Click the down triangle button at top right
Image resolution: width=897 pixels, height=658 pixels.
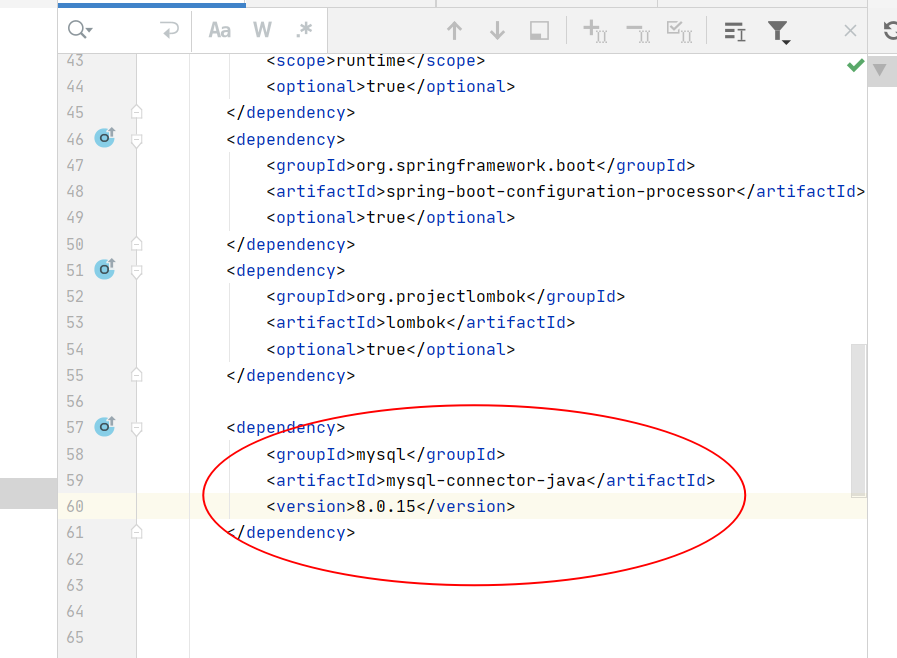click(880, 70)
